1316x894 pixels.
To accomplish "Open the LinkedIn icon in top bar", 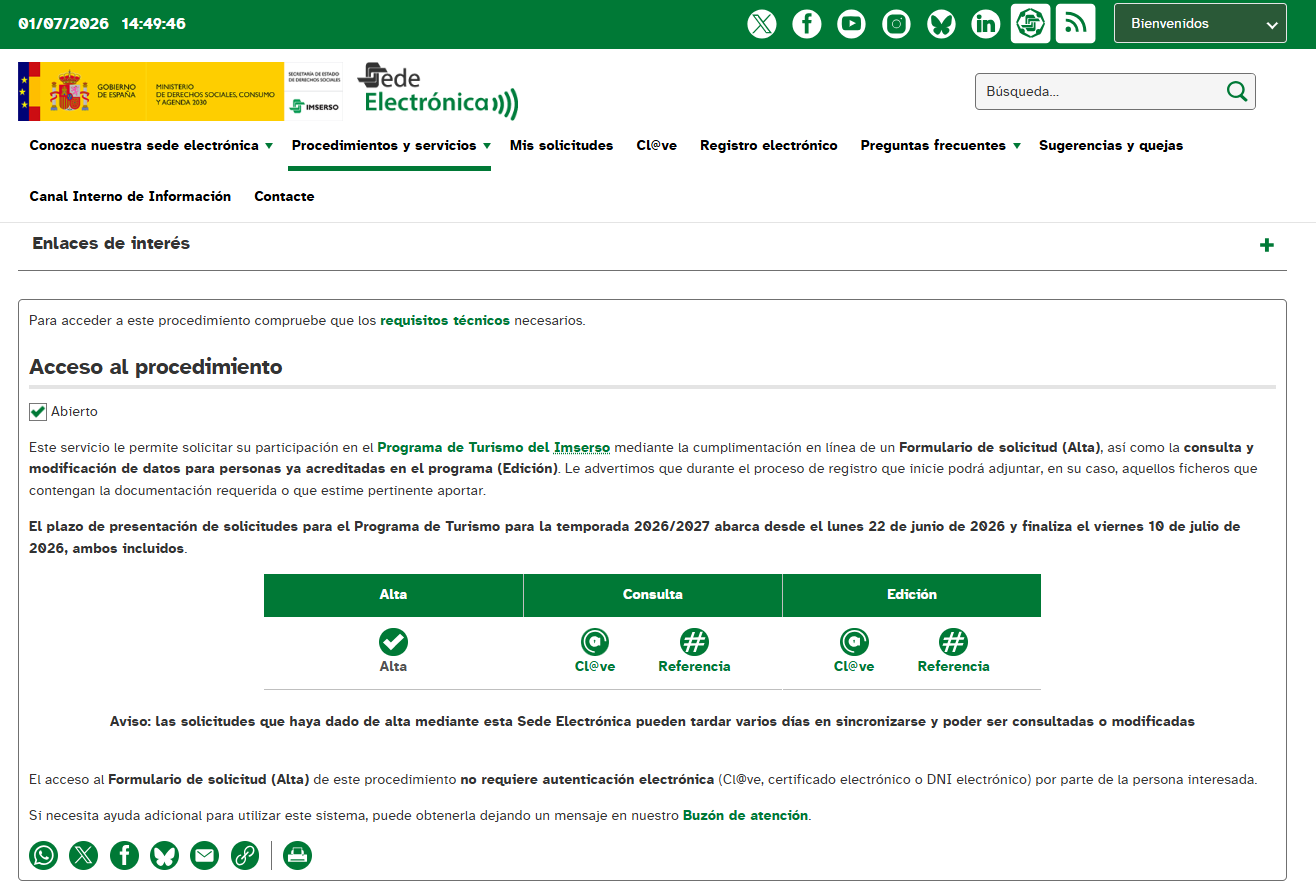I will (x=986, y=24).
